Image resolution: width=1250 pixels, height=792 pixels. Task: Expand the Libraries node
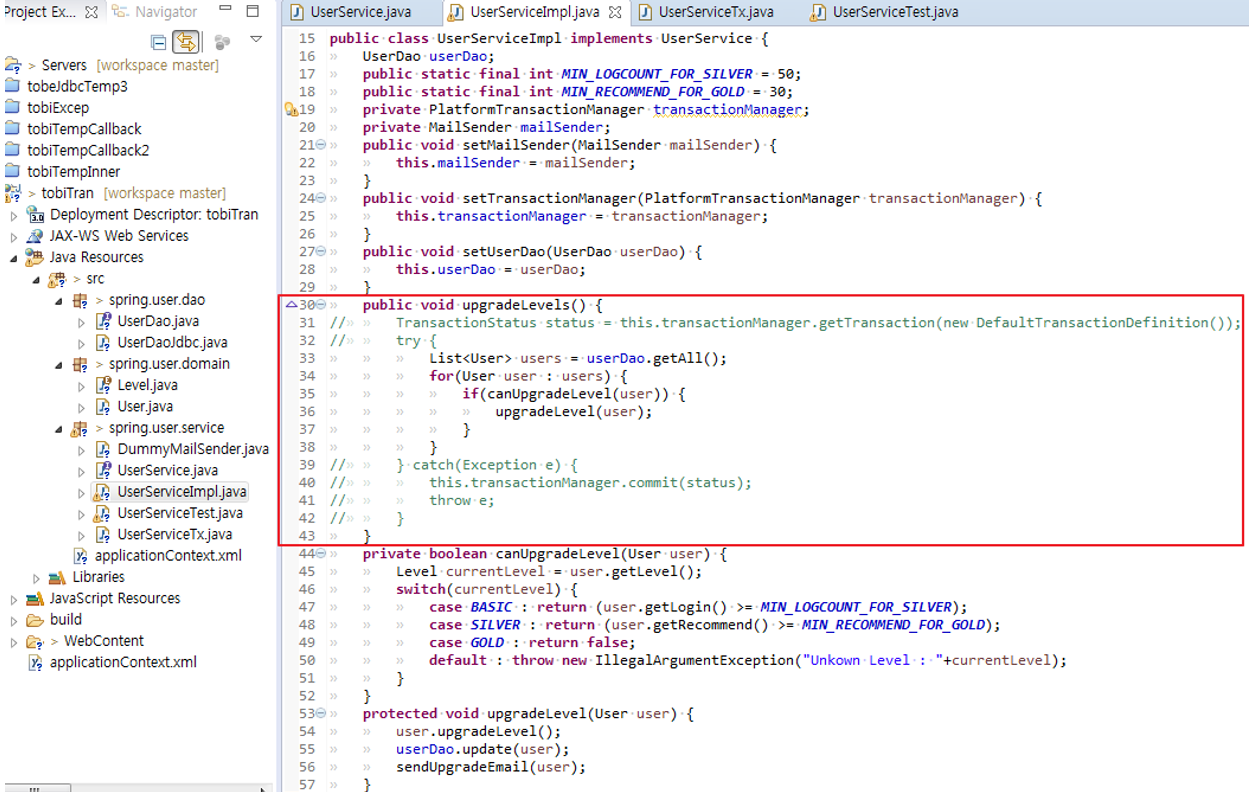[37, 578]
